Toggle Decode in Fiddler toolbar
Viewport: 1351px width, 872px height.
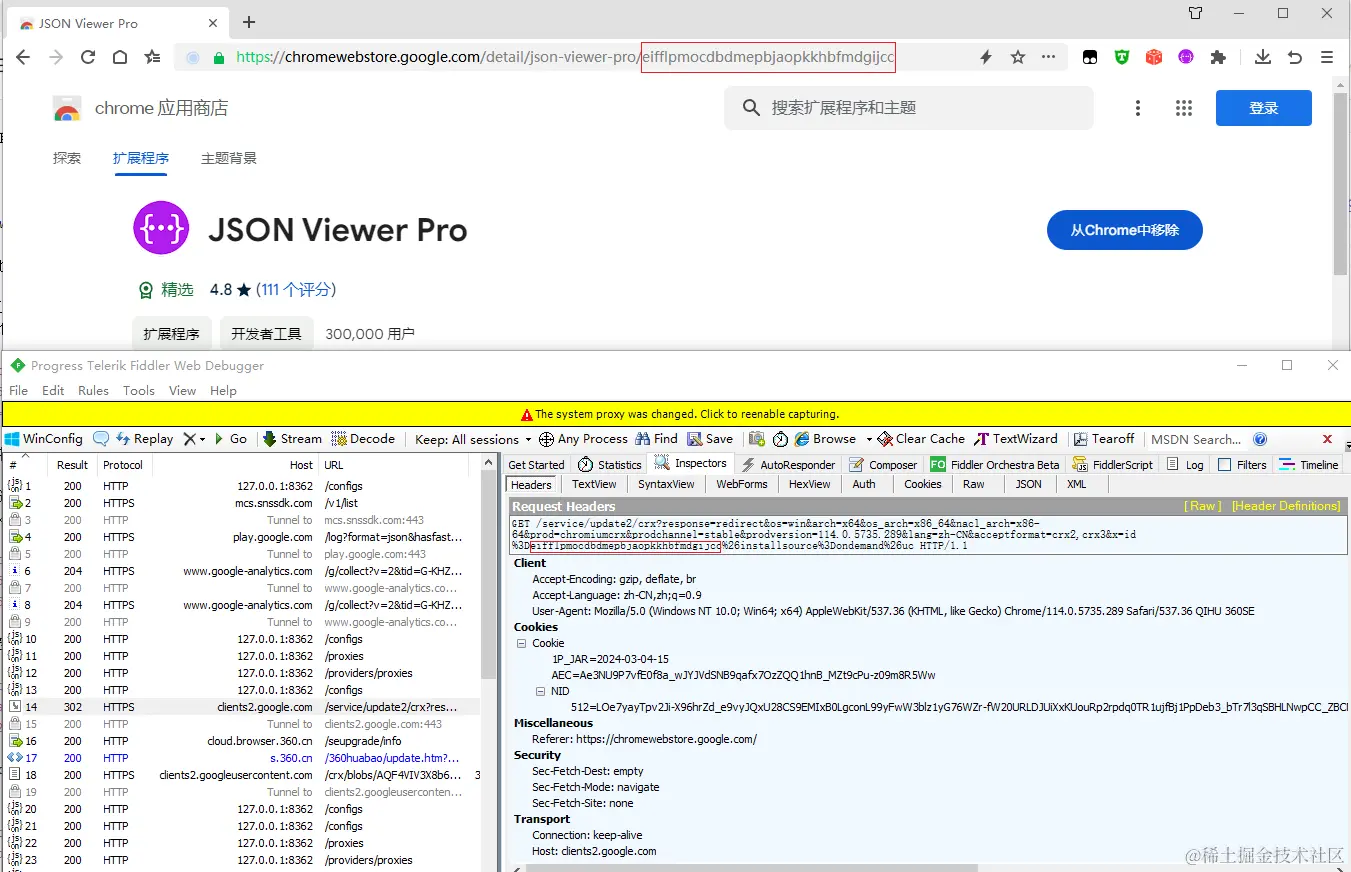click(x=363, y=439)
